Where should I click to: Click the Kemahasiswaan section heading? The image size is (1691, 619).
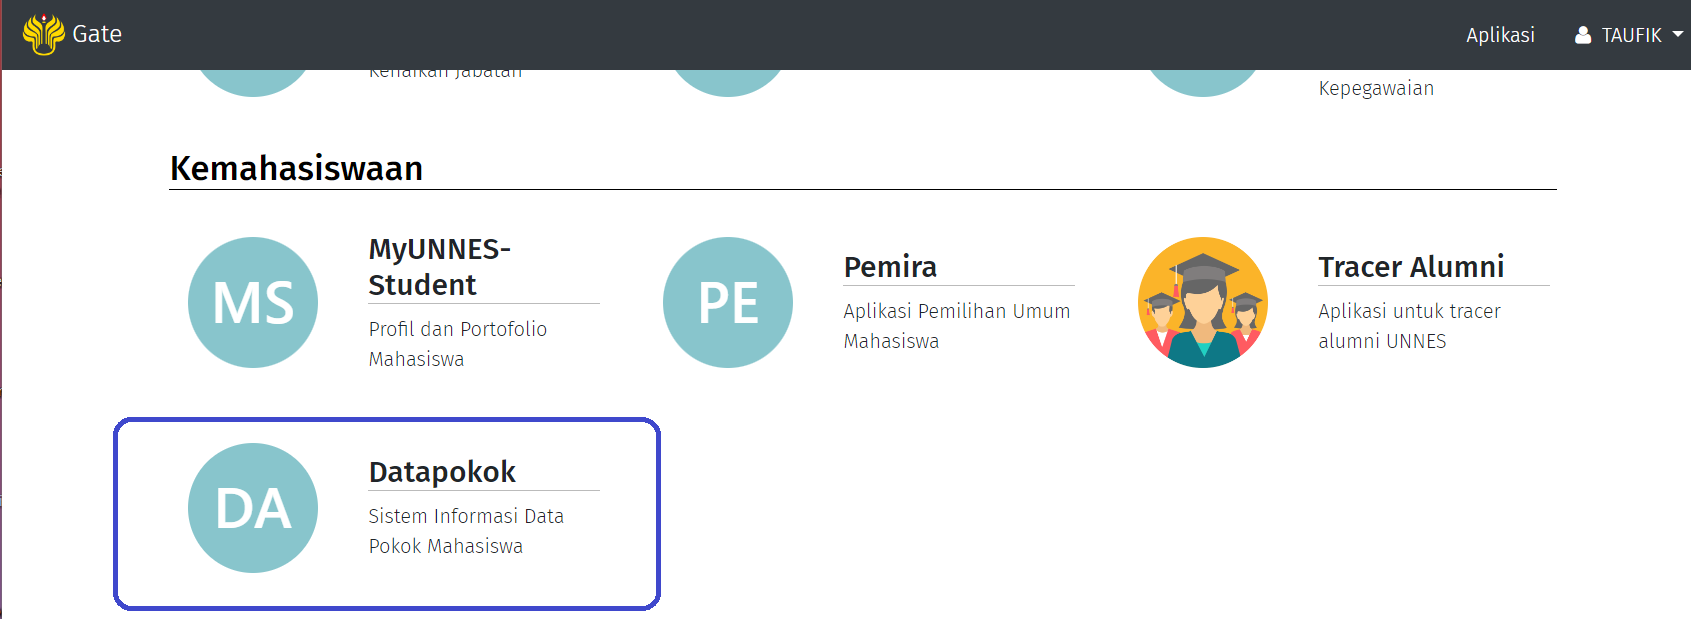pos(296,168)
